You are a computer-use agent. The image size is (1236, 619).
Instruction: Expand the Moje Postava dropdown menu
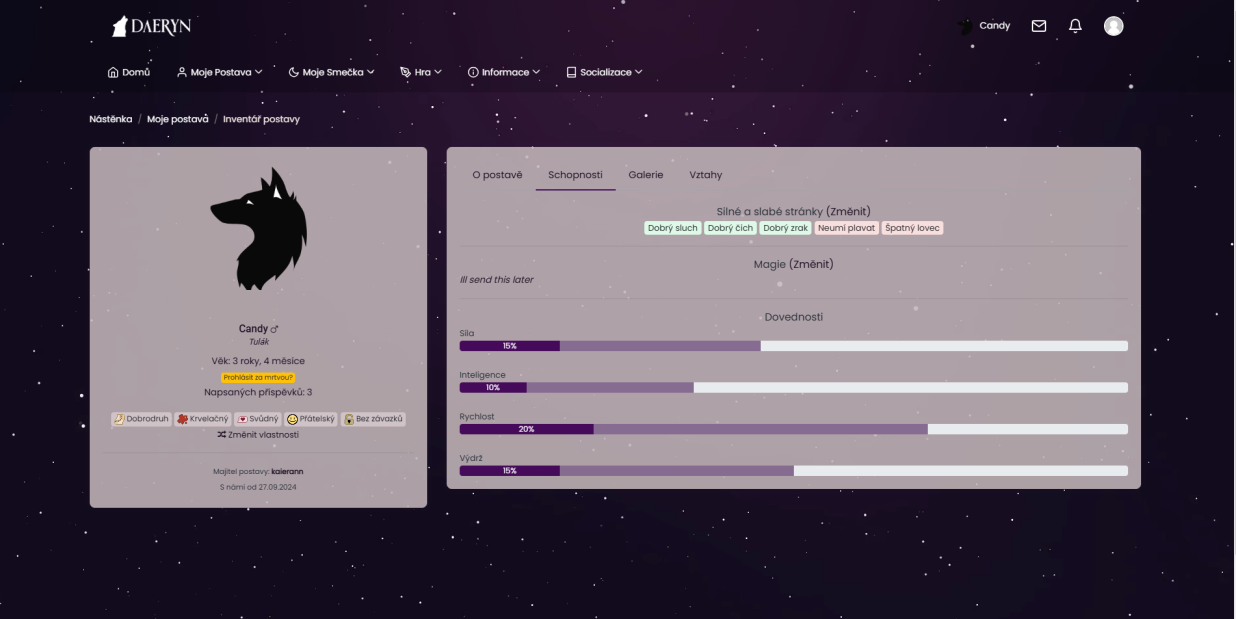click(x=219, y=72)
